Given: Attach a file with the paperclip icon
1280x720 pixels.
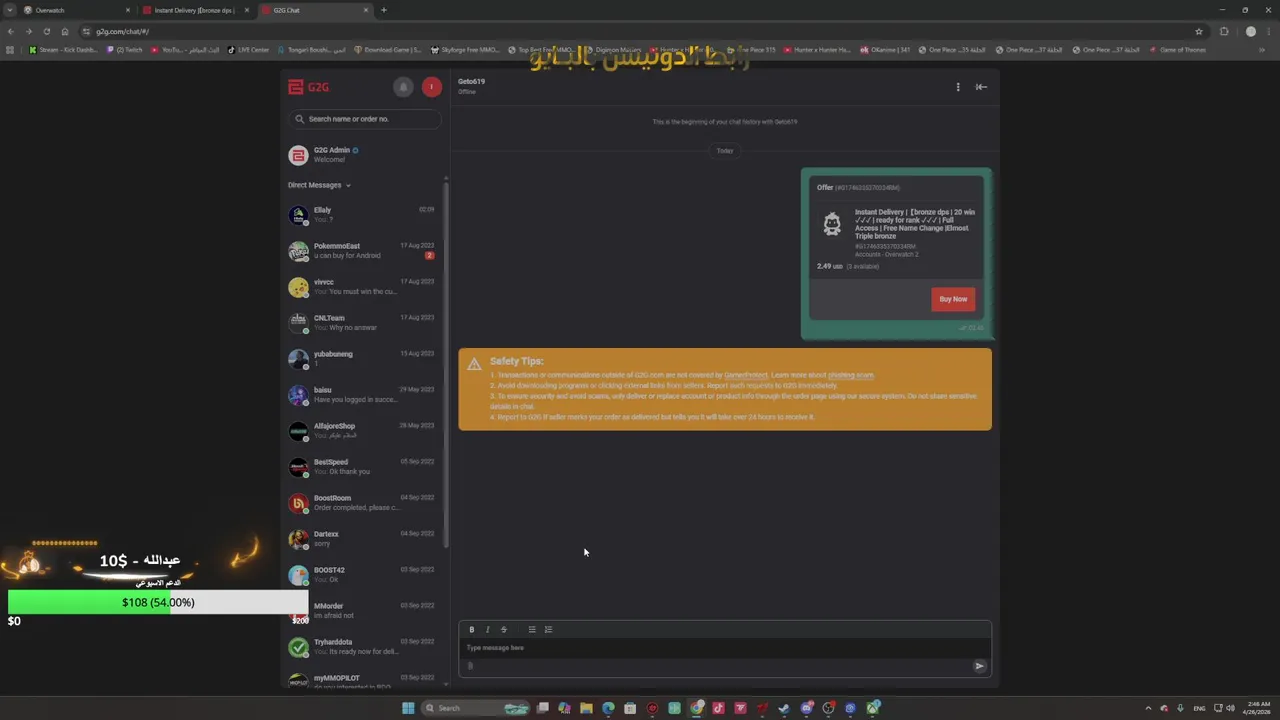Looking at the screenshot, I should [x=470, y=666].
